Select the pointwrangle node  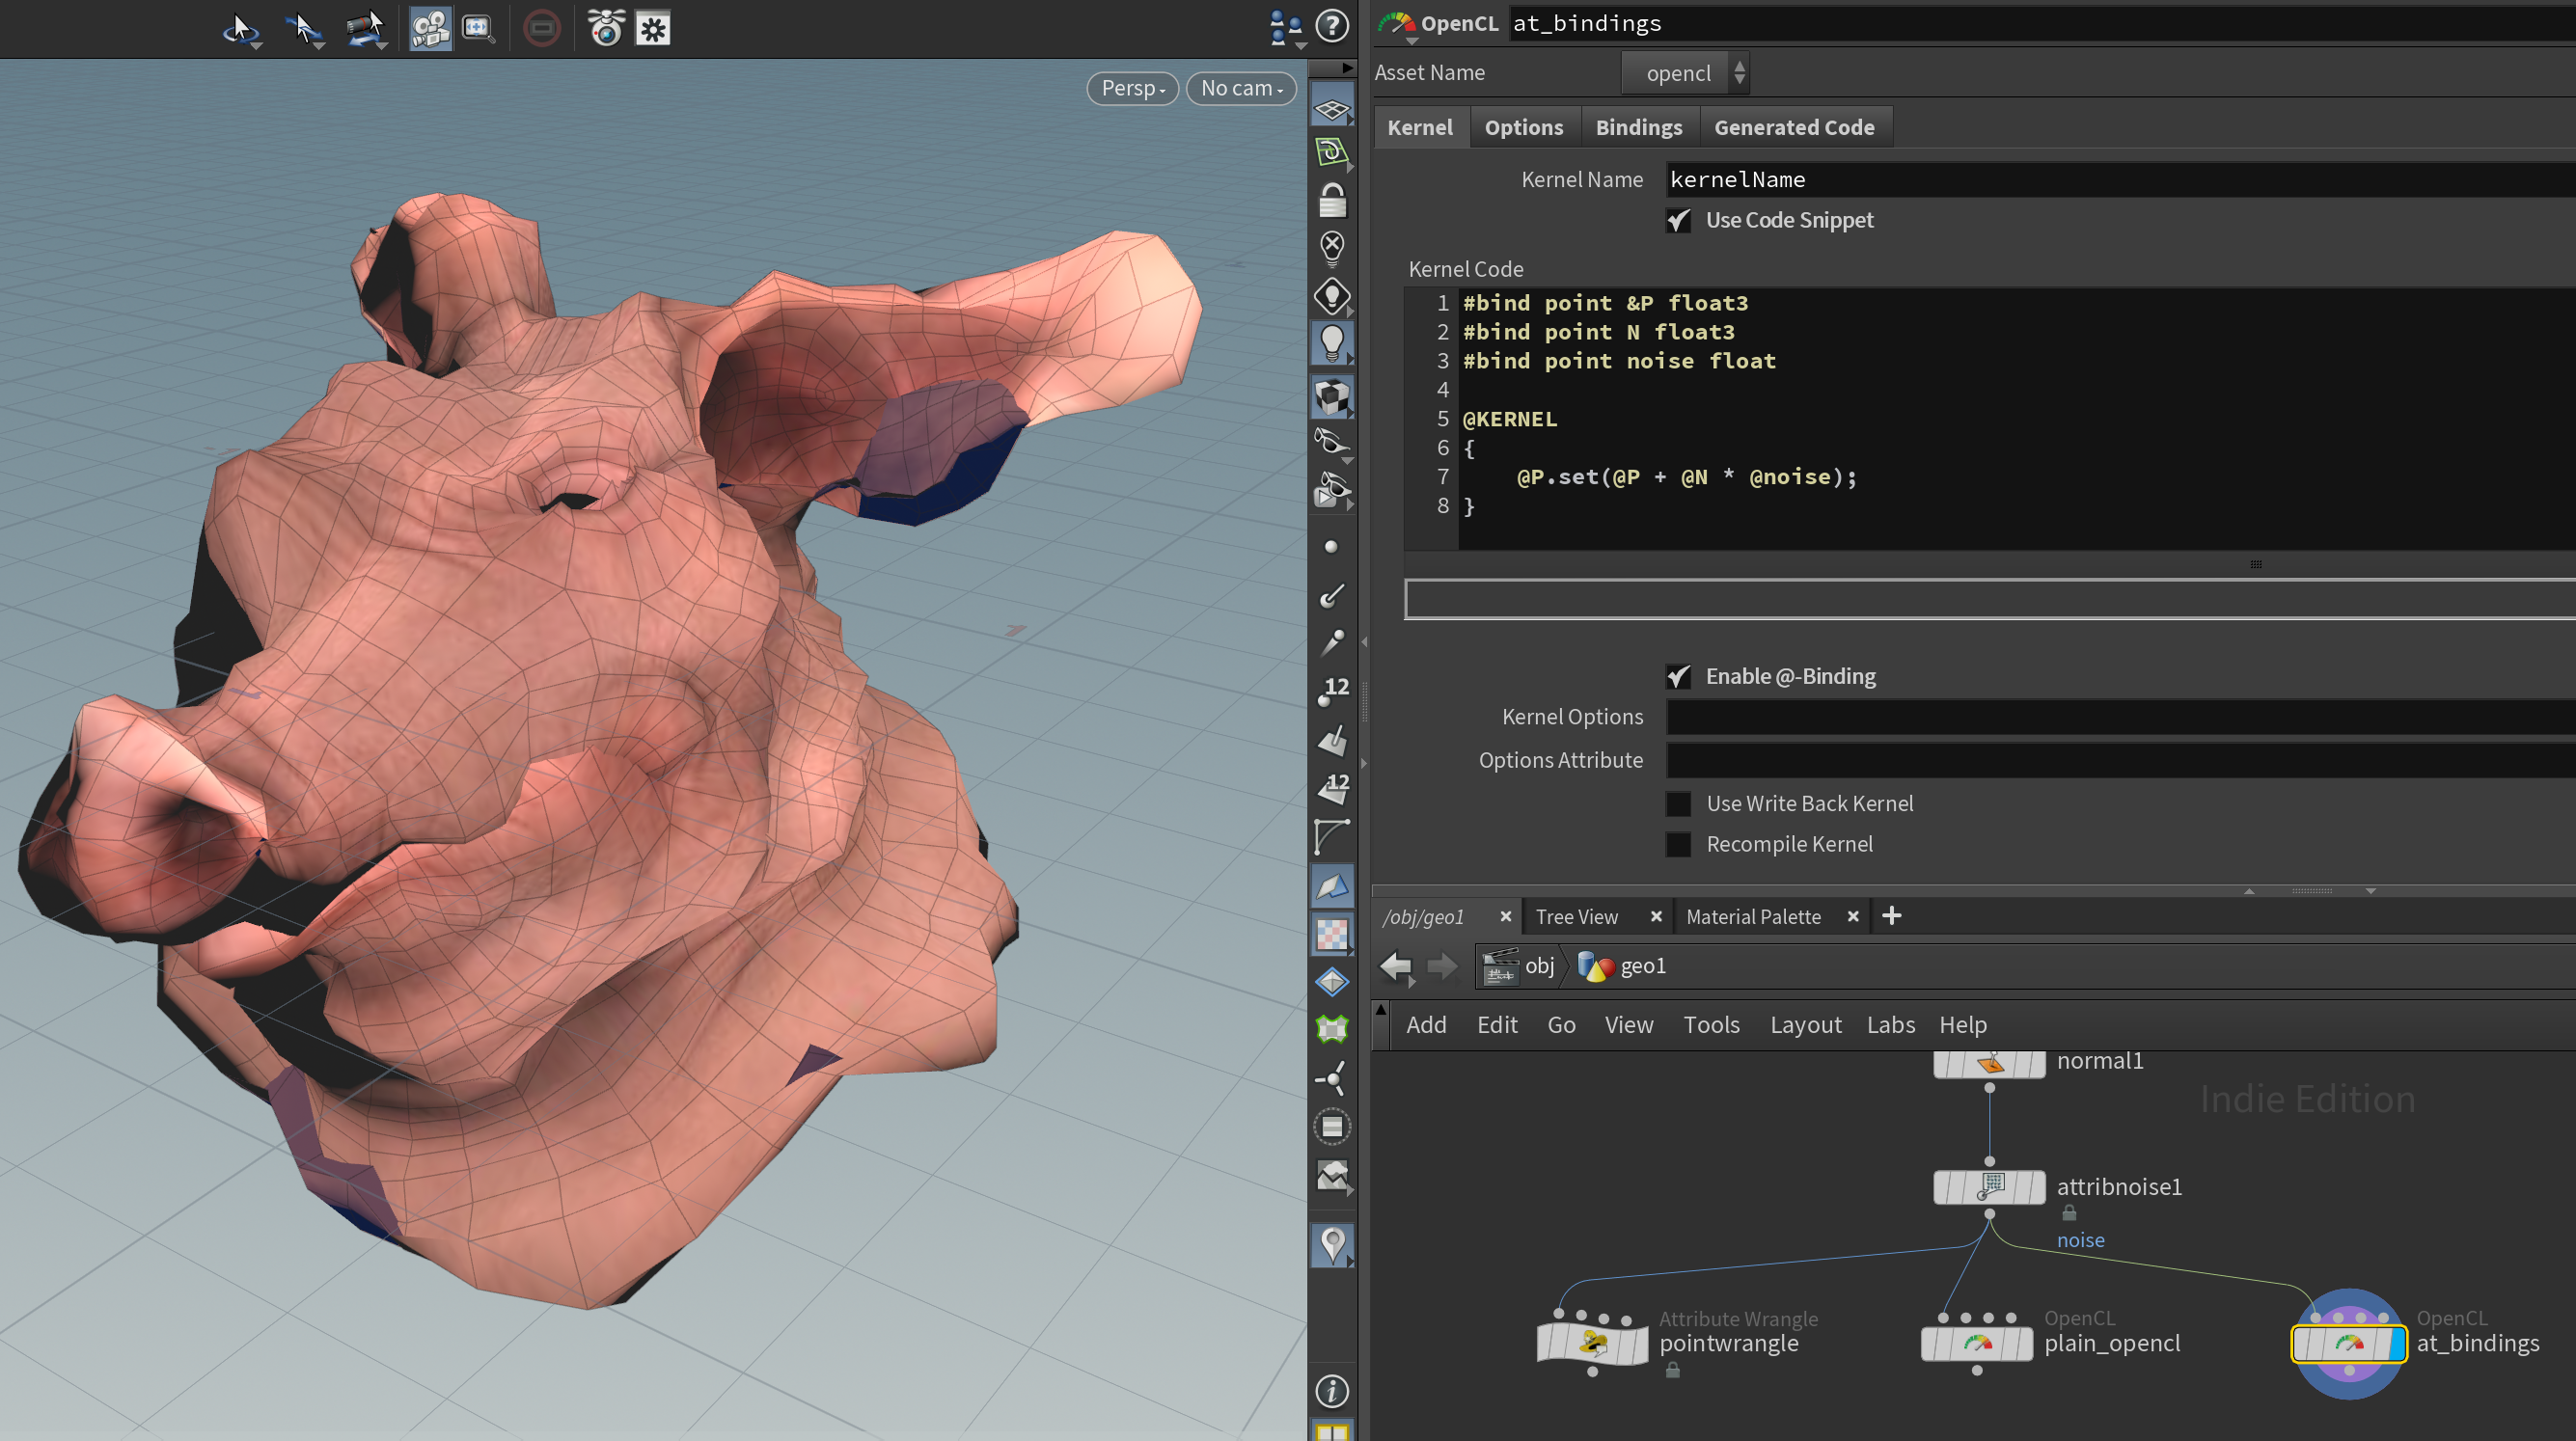tap(1592, 1343)
